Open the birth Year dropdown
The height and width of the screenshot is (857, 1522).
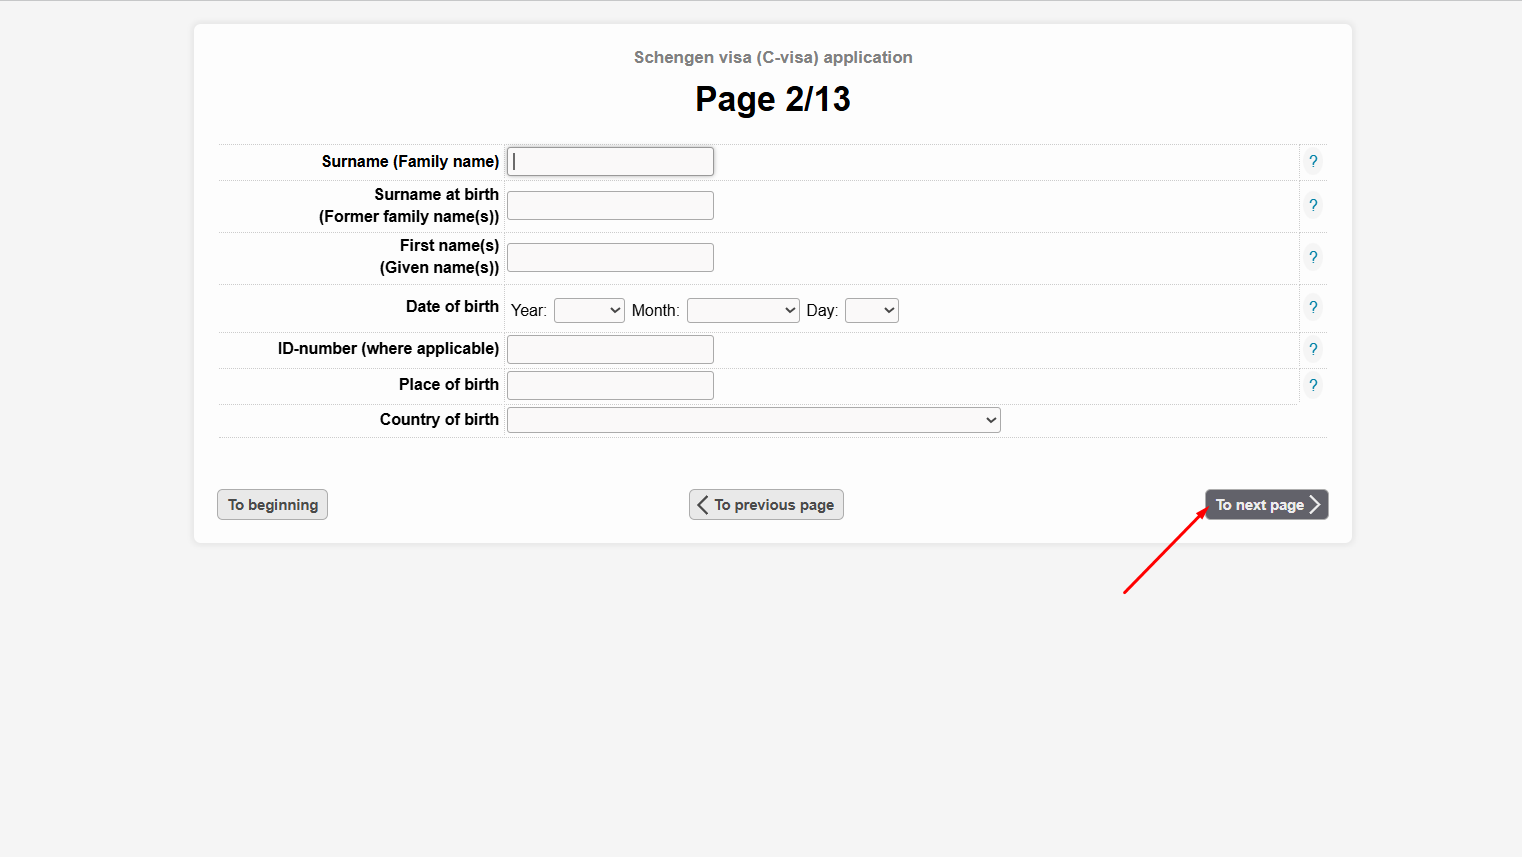(x=589, y=310)
